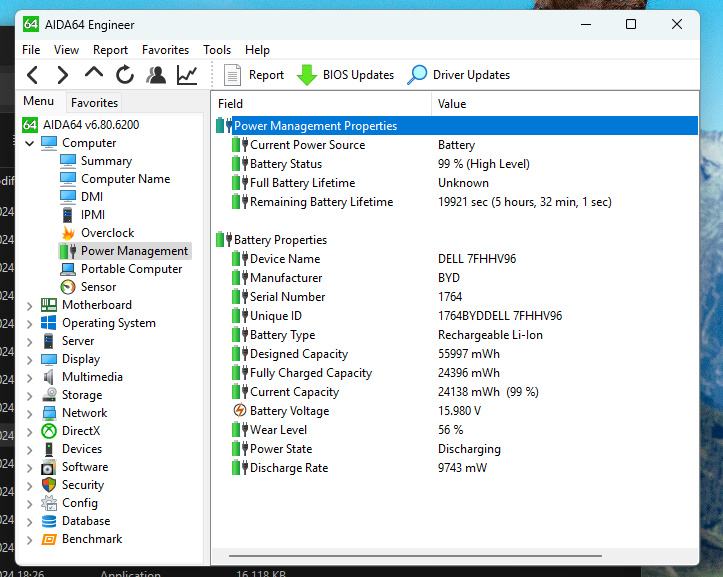Go up one level with Up arrow

(94, 74)
